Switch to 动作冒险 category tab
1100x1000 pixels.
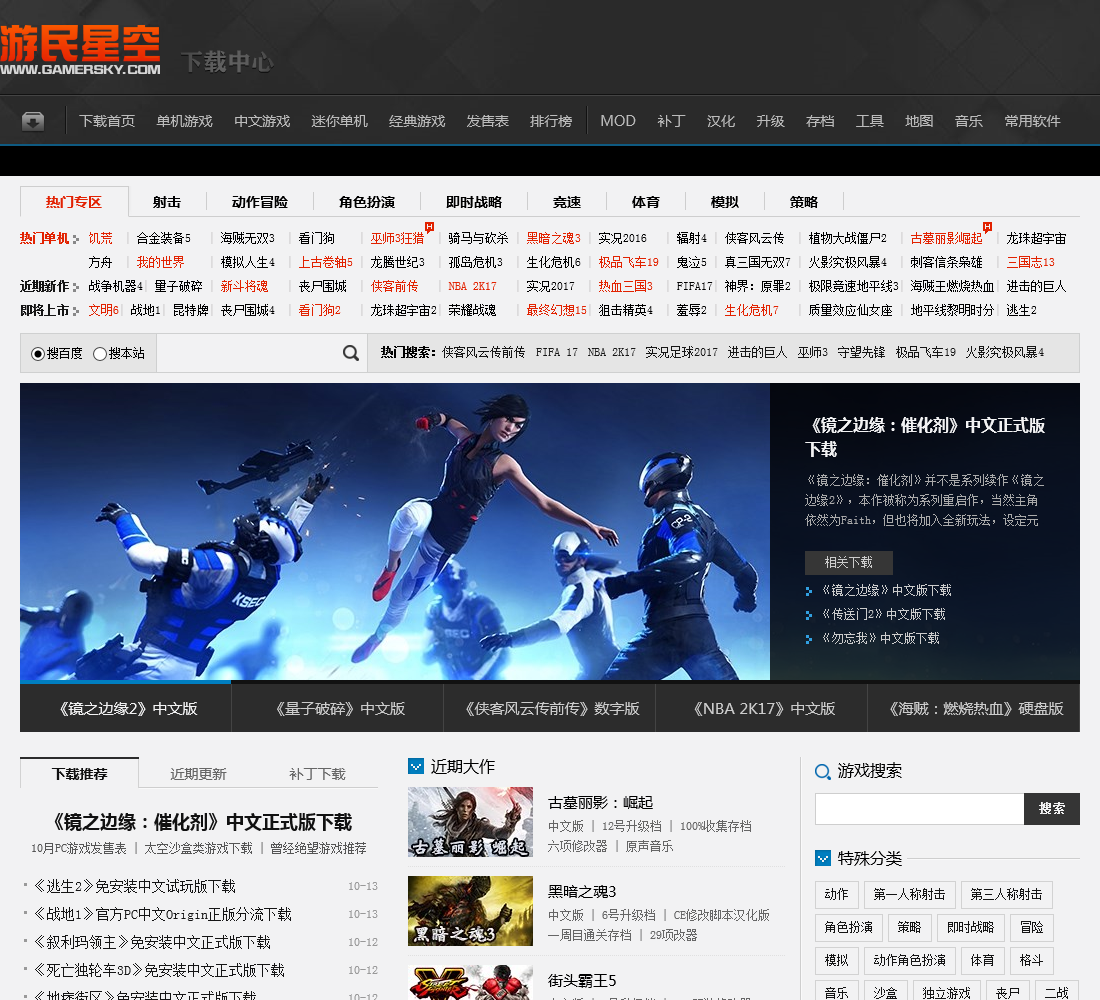[260, 202]
